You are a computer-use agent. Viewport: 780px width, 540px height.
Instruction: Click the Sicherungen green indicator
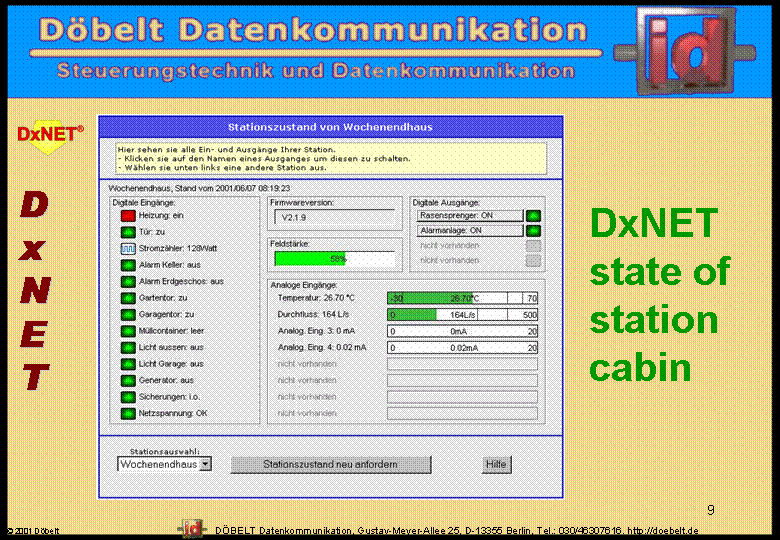coord(128,397)
